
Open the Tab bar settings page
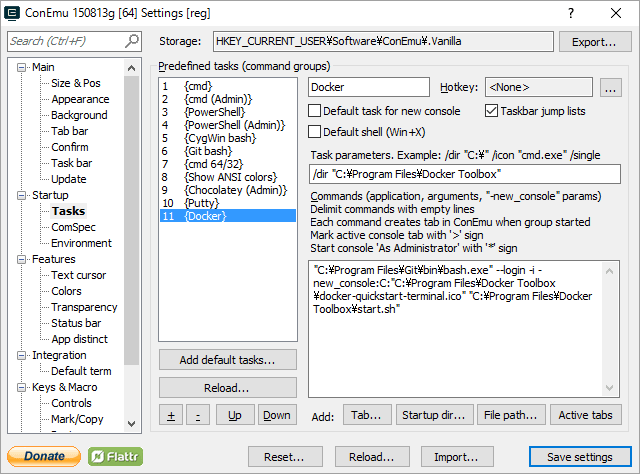coord(69,131)
